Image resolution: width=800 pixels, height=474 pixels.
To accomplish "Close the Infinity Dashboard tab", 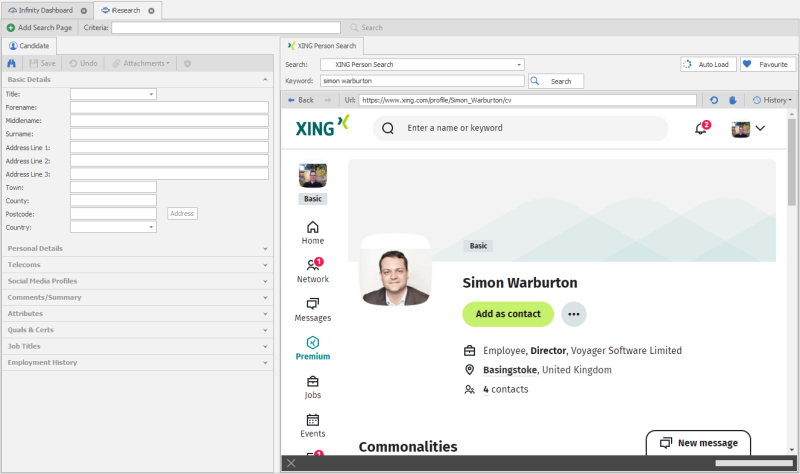I will [84, 11].
